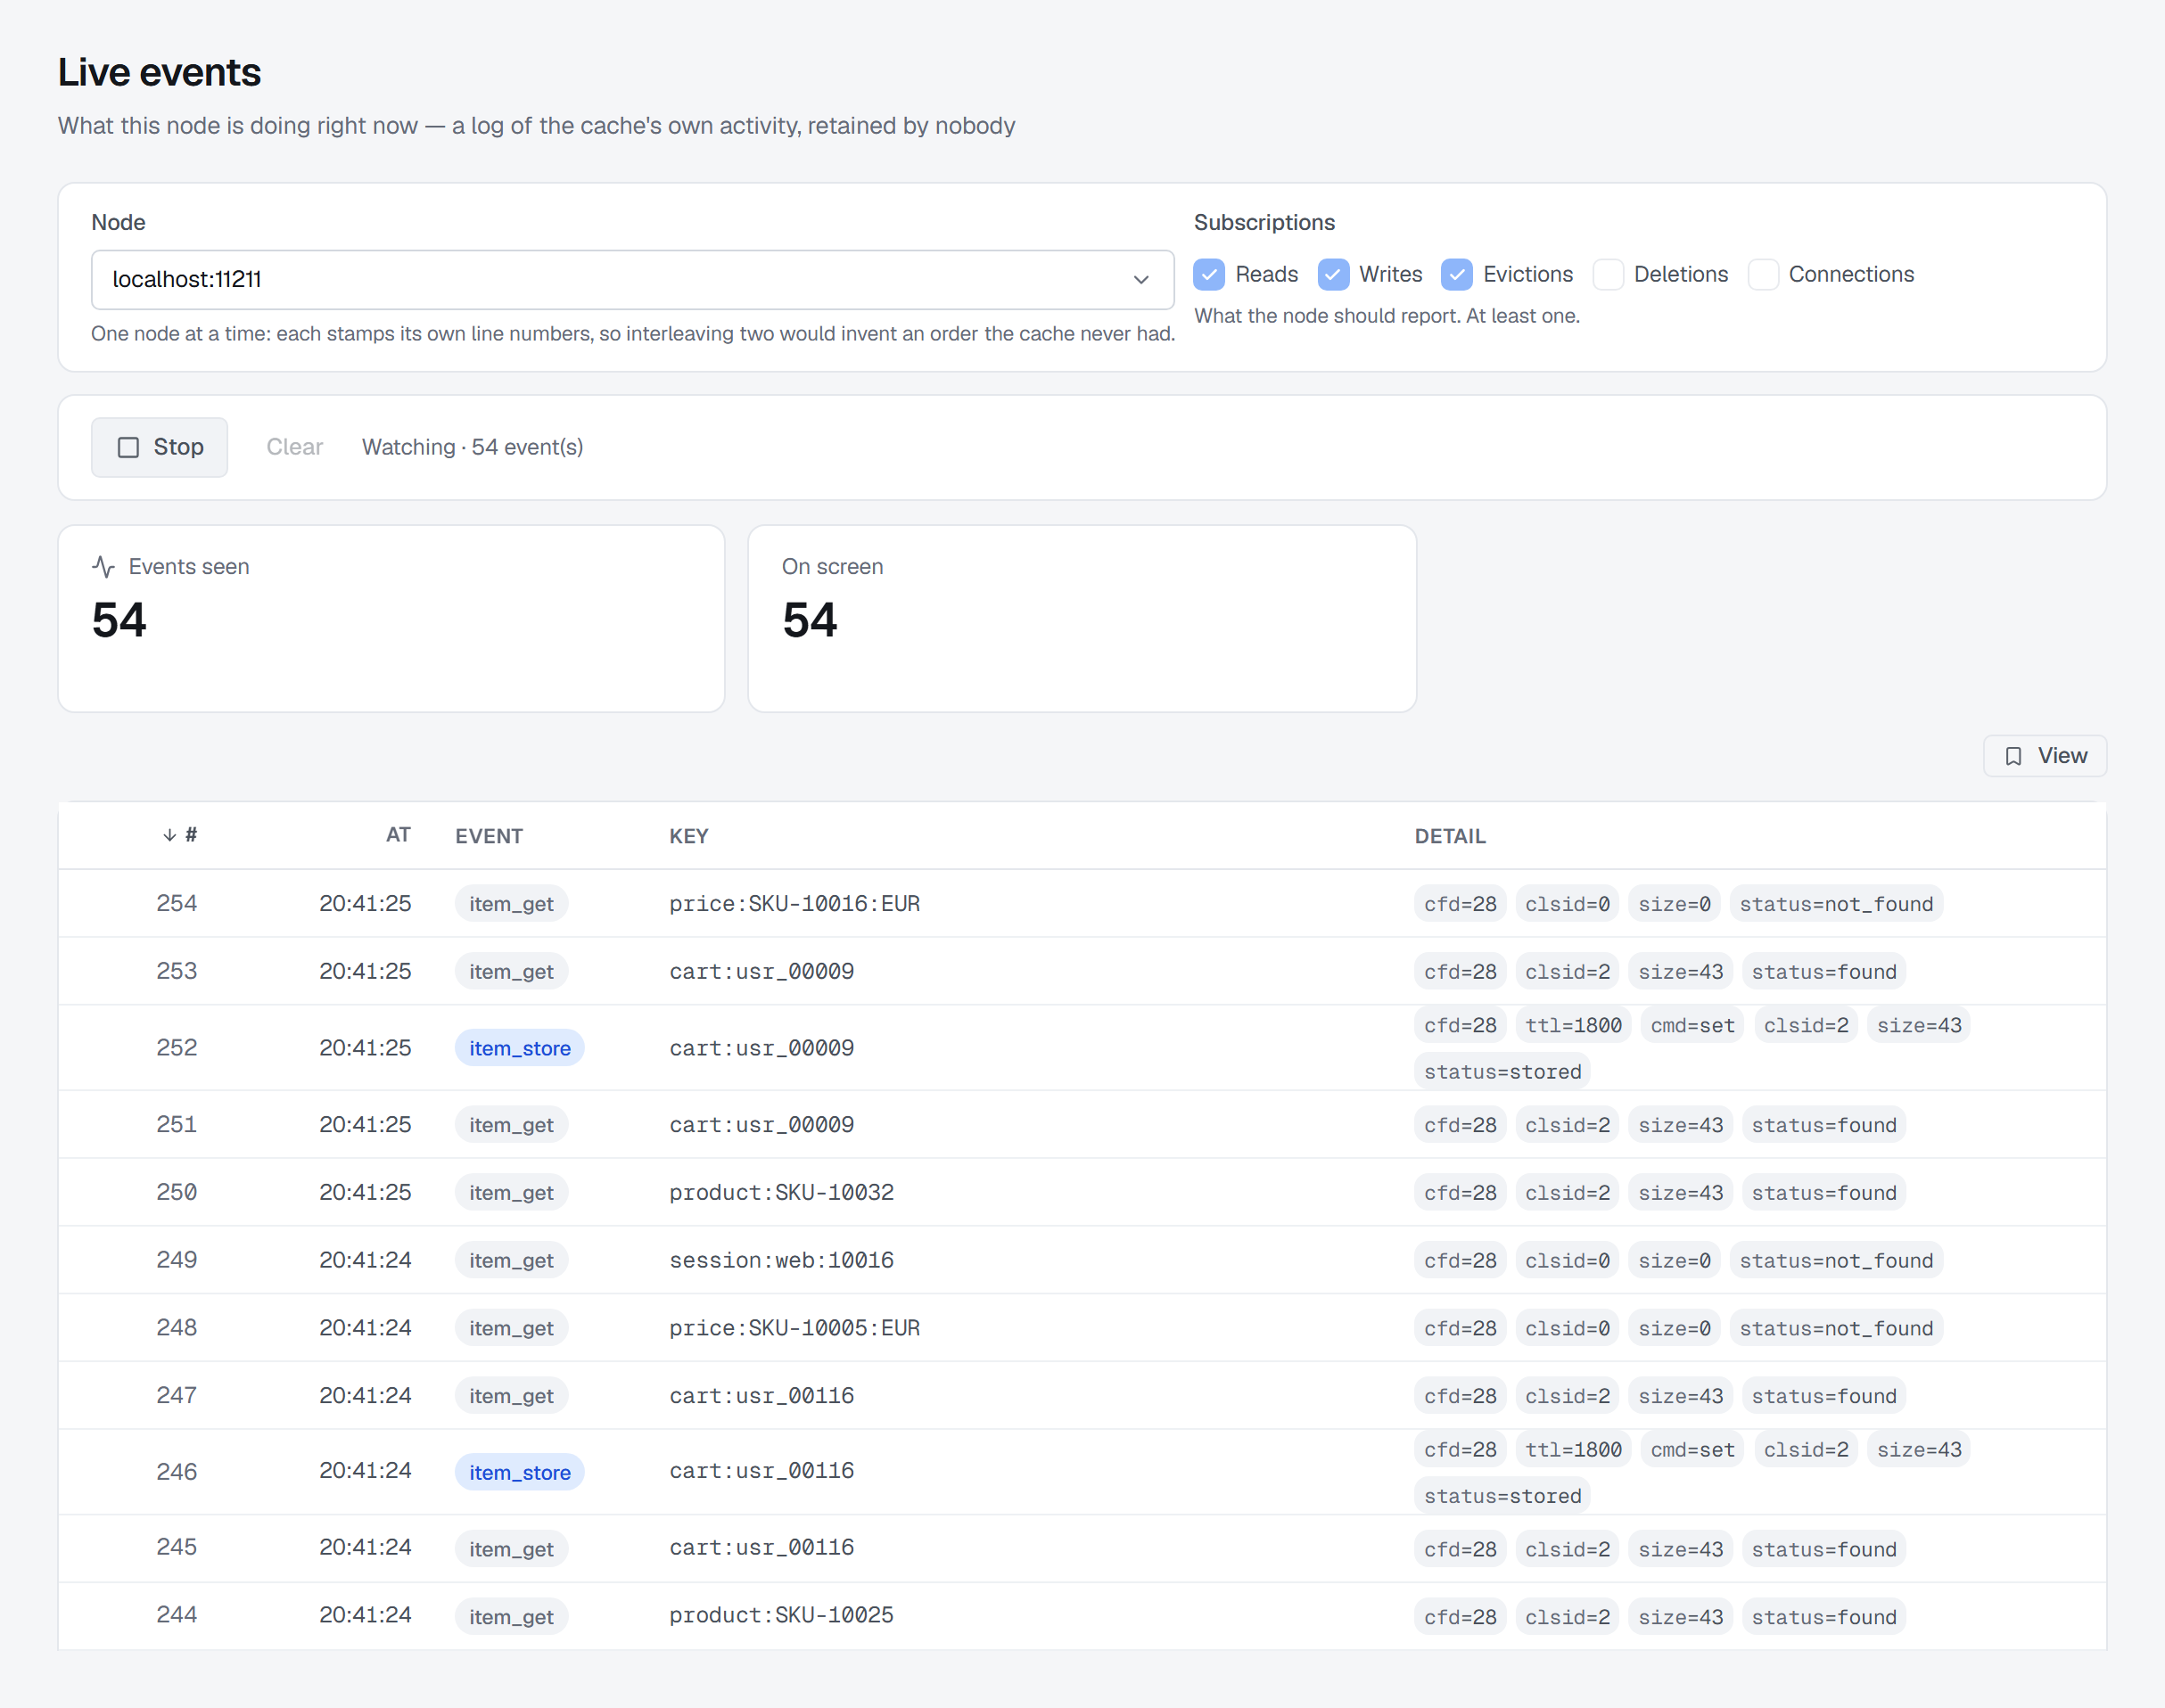Uncheck the Evictions subscription
Image resolution: width=2165 pixels, height=1708 pixels.
pos(1457,274)
